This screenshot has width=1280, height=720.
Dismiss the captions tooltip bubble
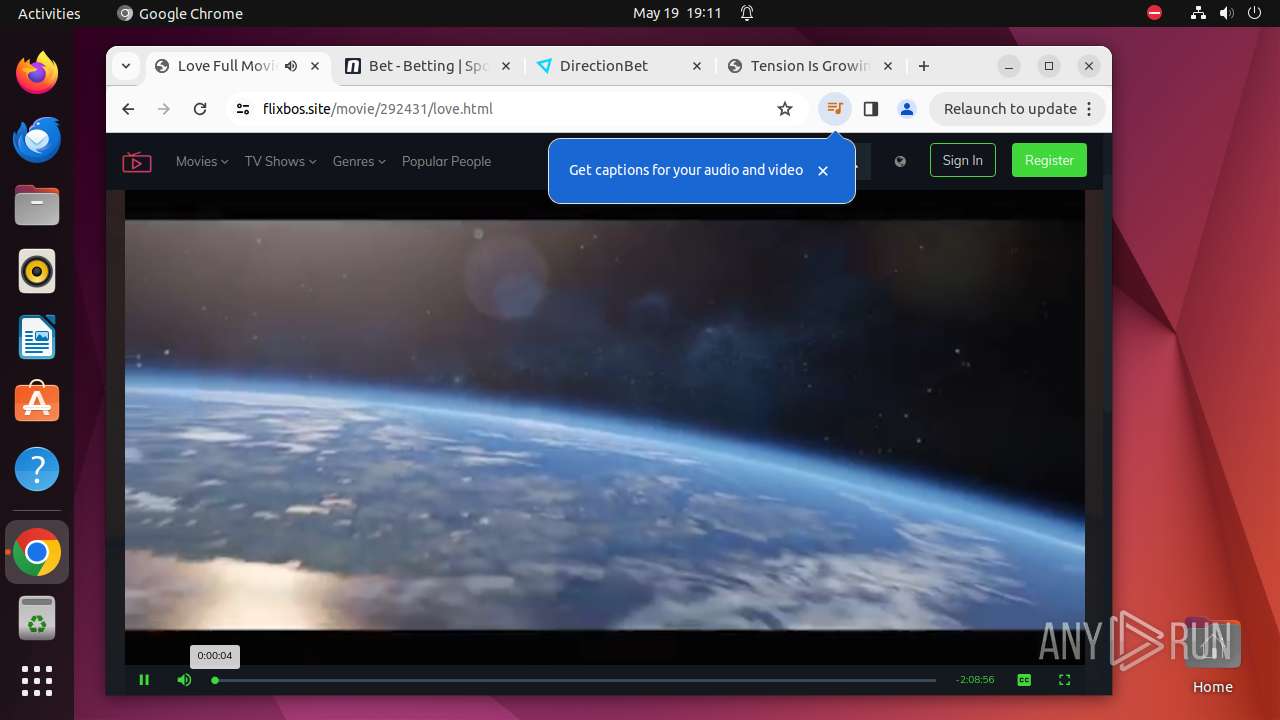[x=823, y=171]
